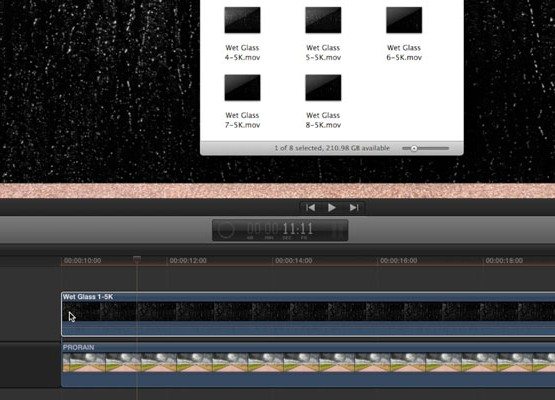Click the icon size slider in Finder
The height and width of the screenshot is (400, 555).
click(x=425, y=148)
